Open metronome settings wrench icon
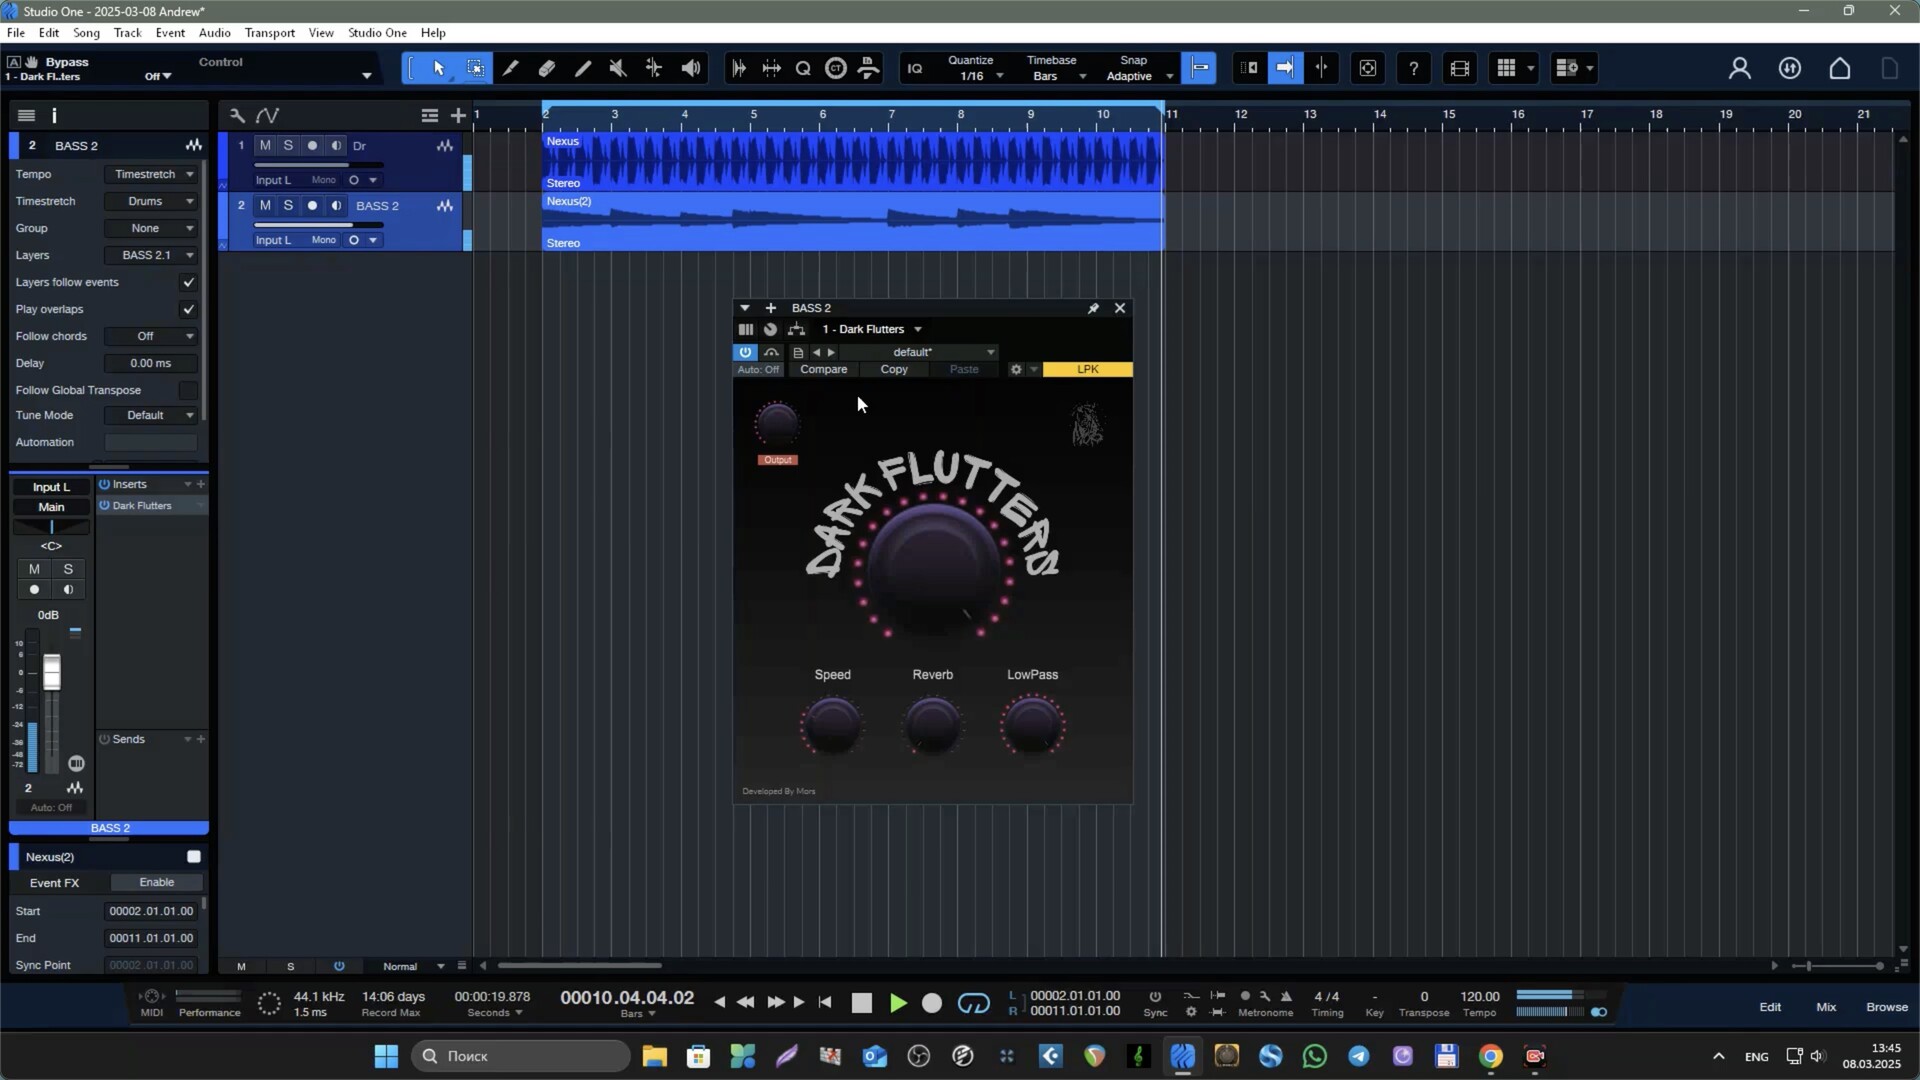 pyautogui.click(x=1265, y=996)
